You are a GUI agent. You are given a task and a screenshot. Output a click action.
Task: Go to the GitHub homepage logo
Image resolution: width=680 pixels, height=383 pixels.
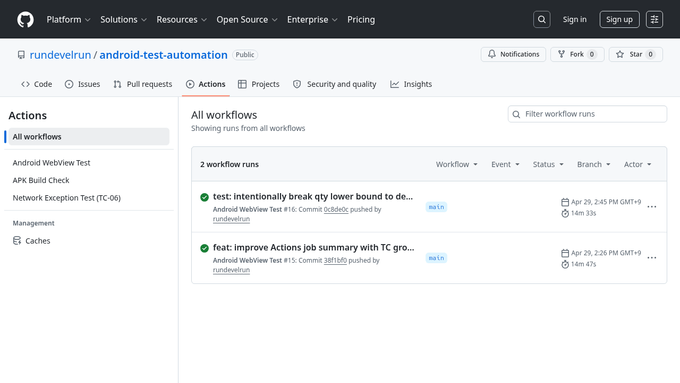[x=25, y=20]
